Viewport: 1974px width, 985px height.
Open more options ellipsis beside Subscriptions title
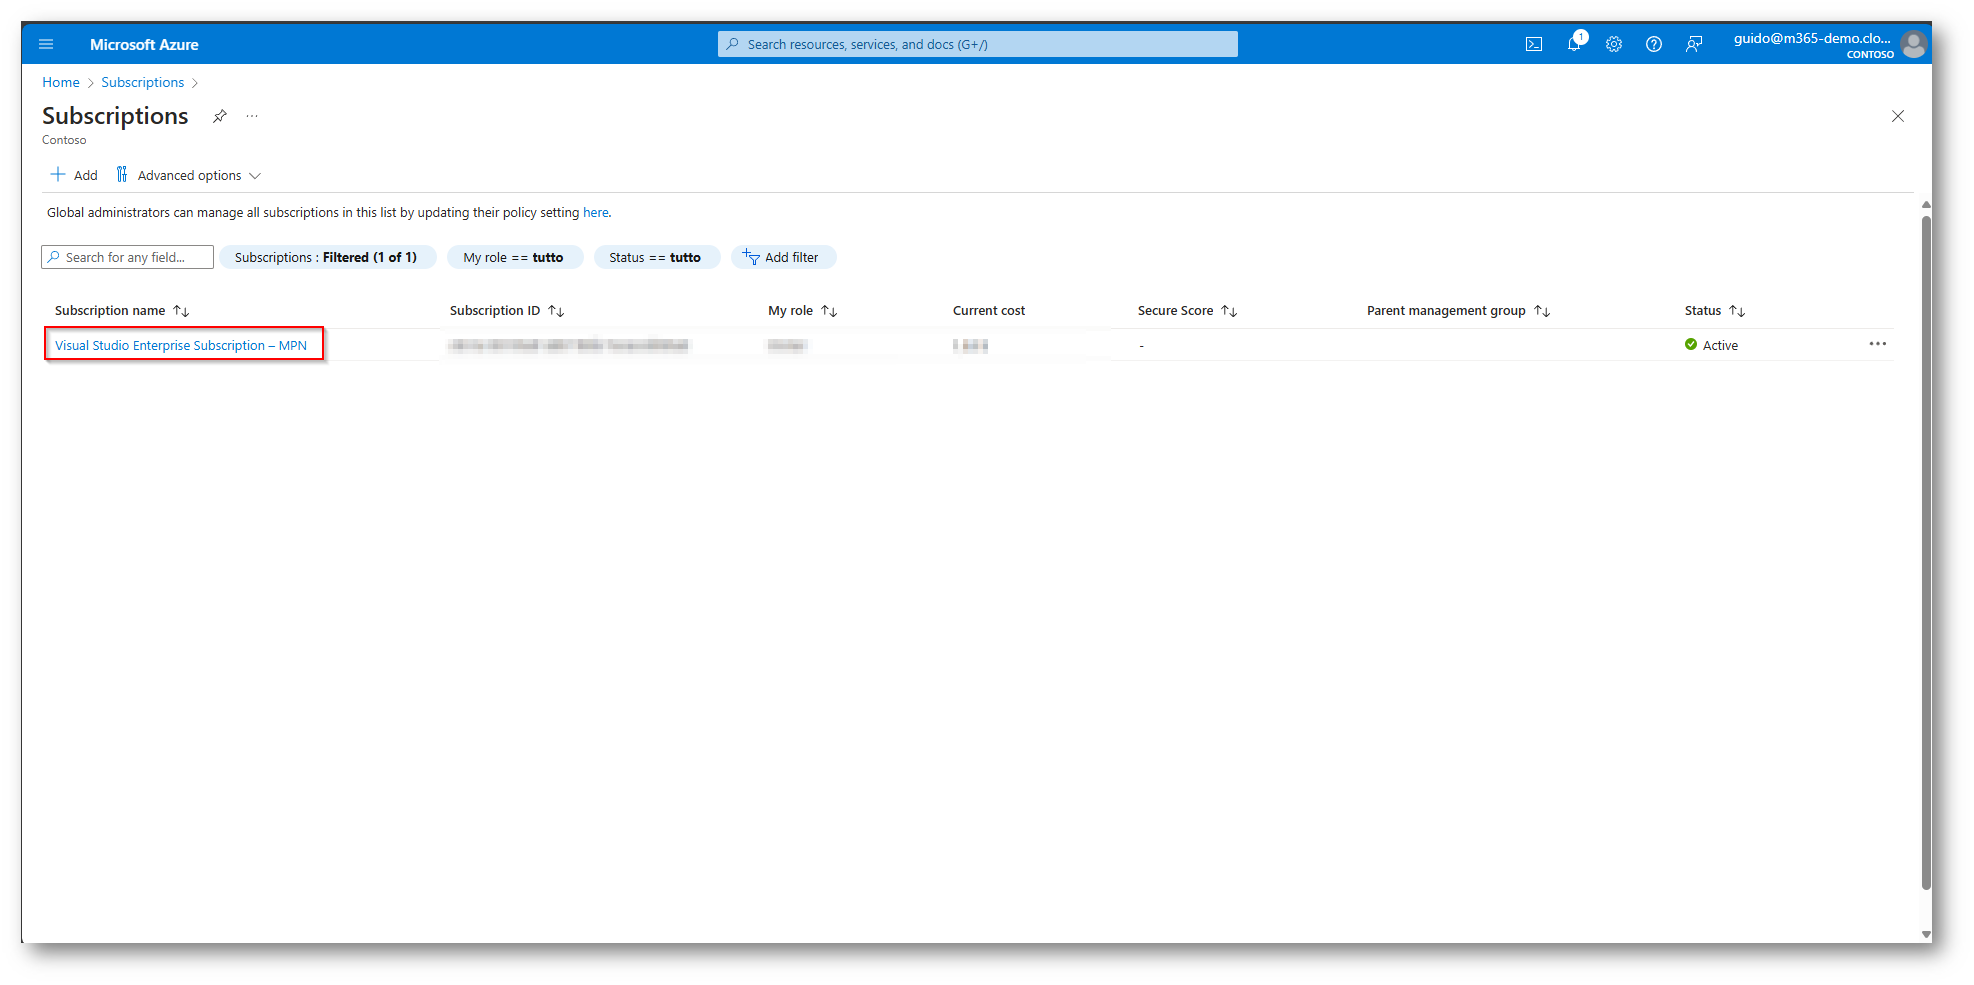(x=252, y=116)
